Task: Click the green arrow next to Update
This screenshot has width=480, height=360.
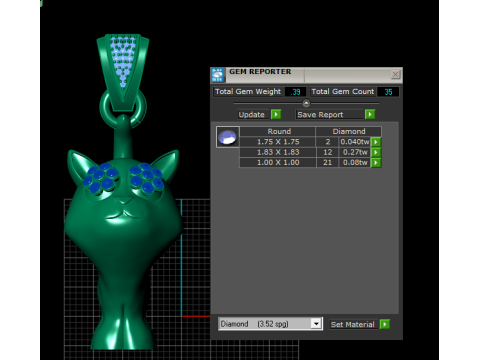Action: tap(276, 114)
